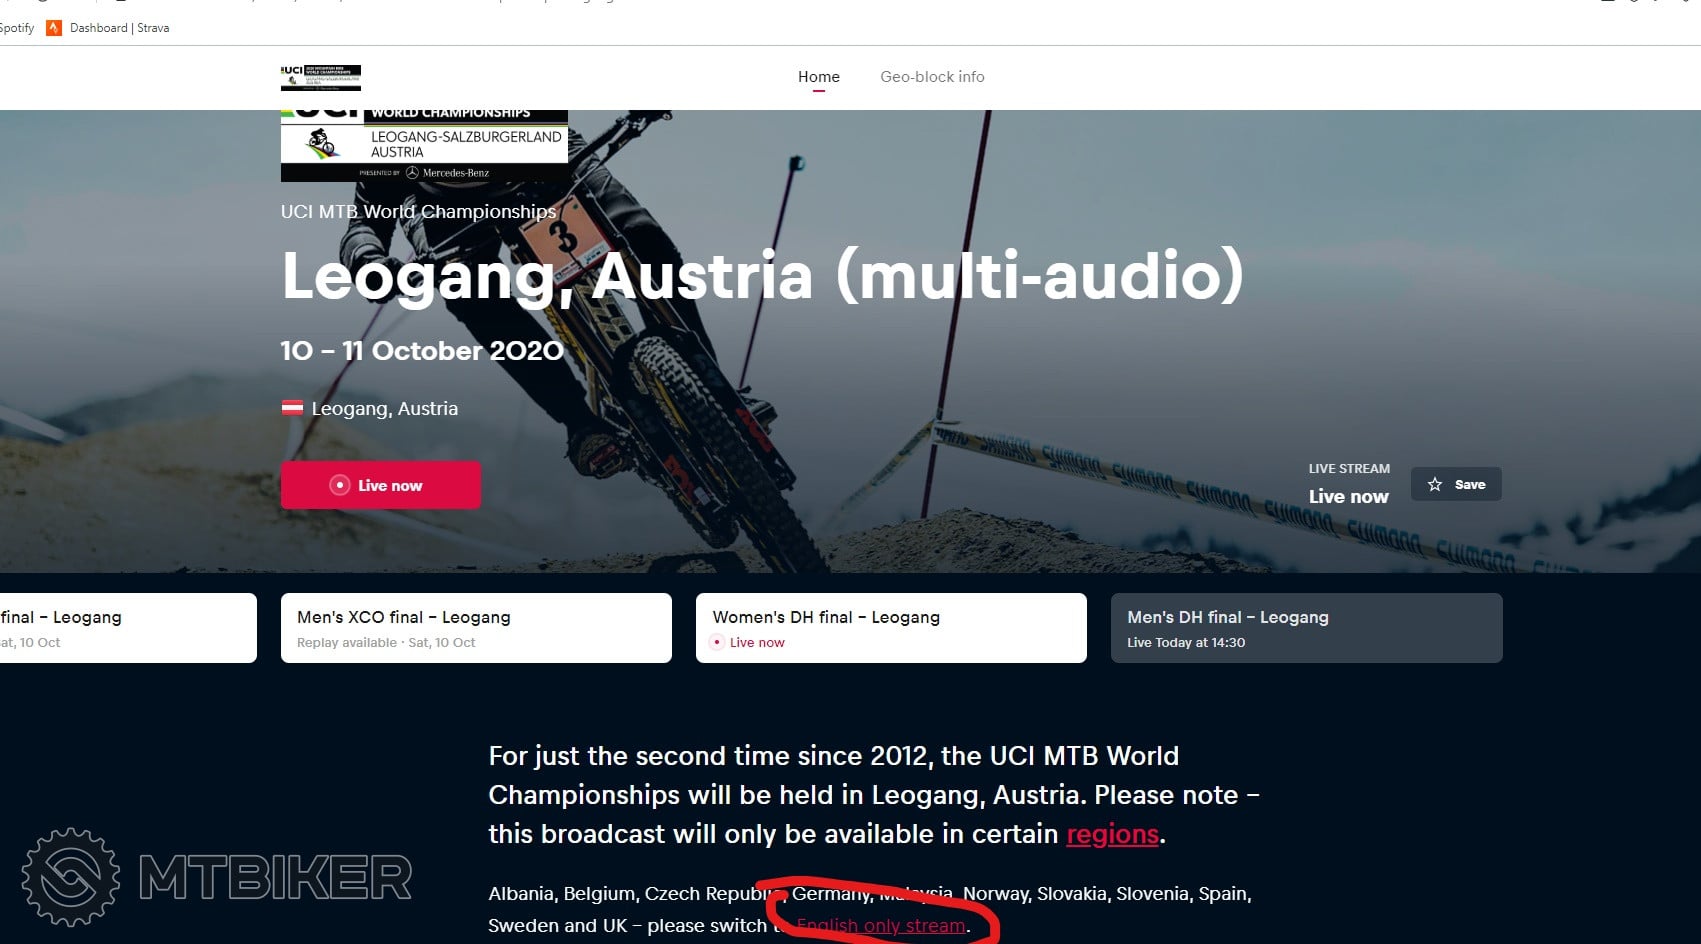Open the Women's DH final card
Screen dimensions: 1701x944
click(890, 628)
